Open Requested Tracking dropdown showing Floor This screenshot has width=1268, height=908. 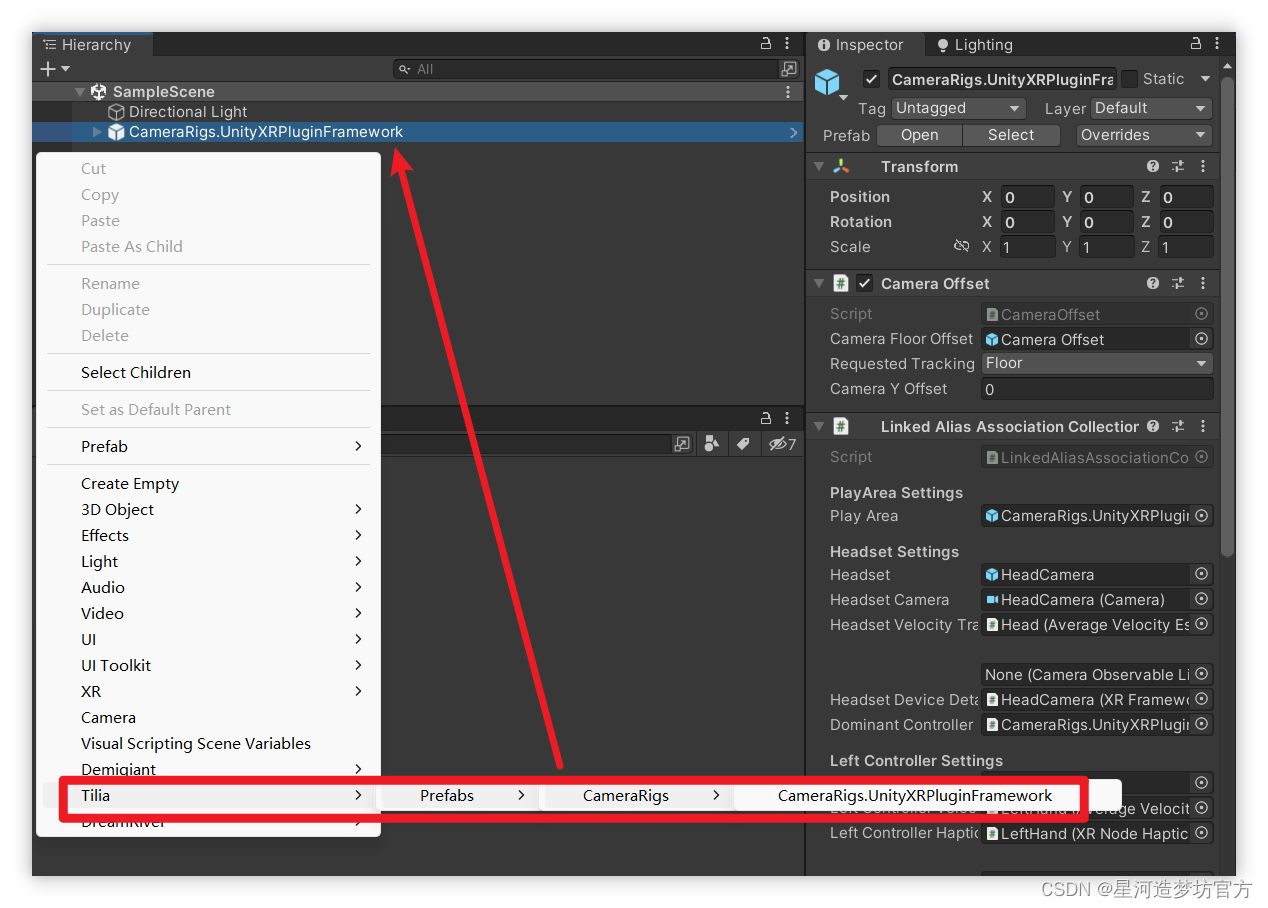1097,364
